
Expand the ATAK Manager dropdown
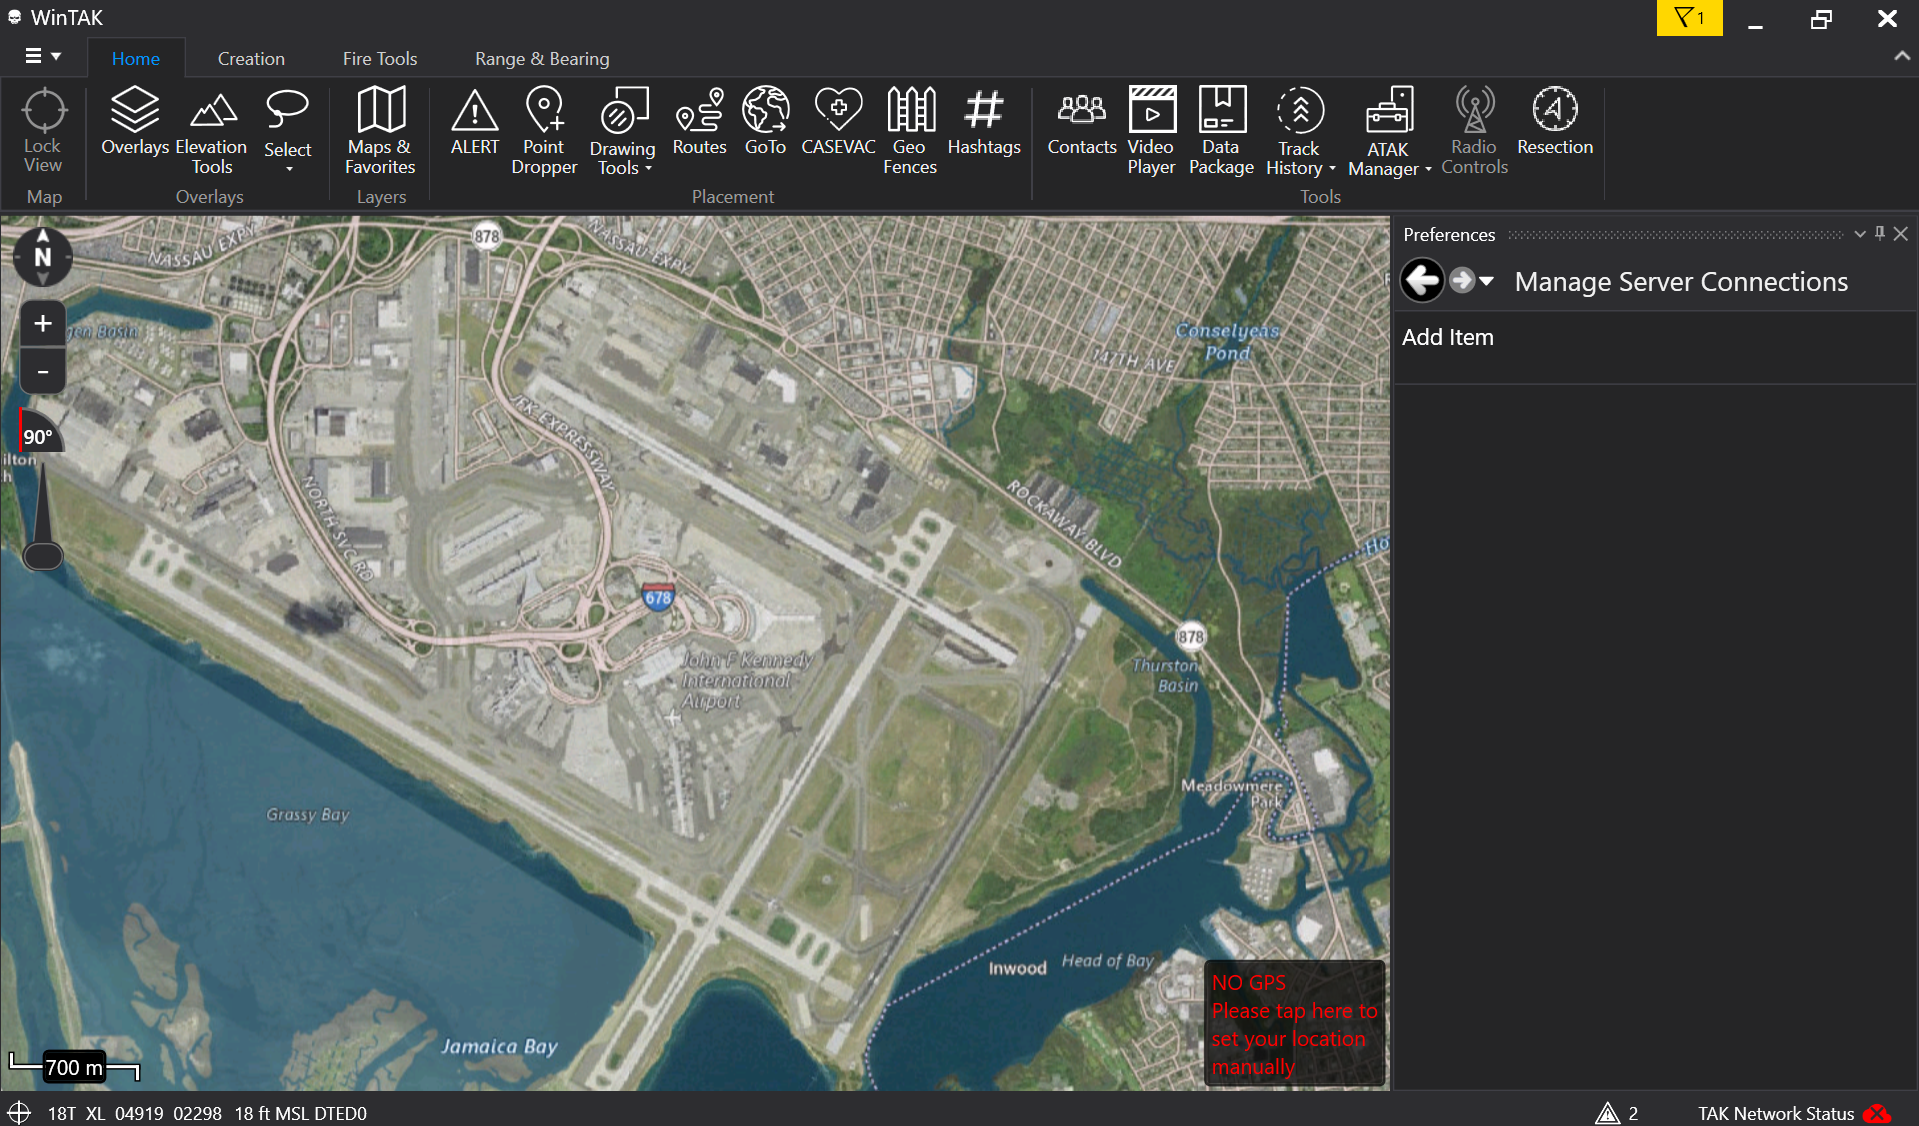(x=1389, y=131)
